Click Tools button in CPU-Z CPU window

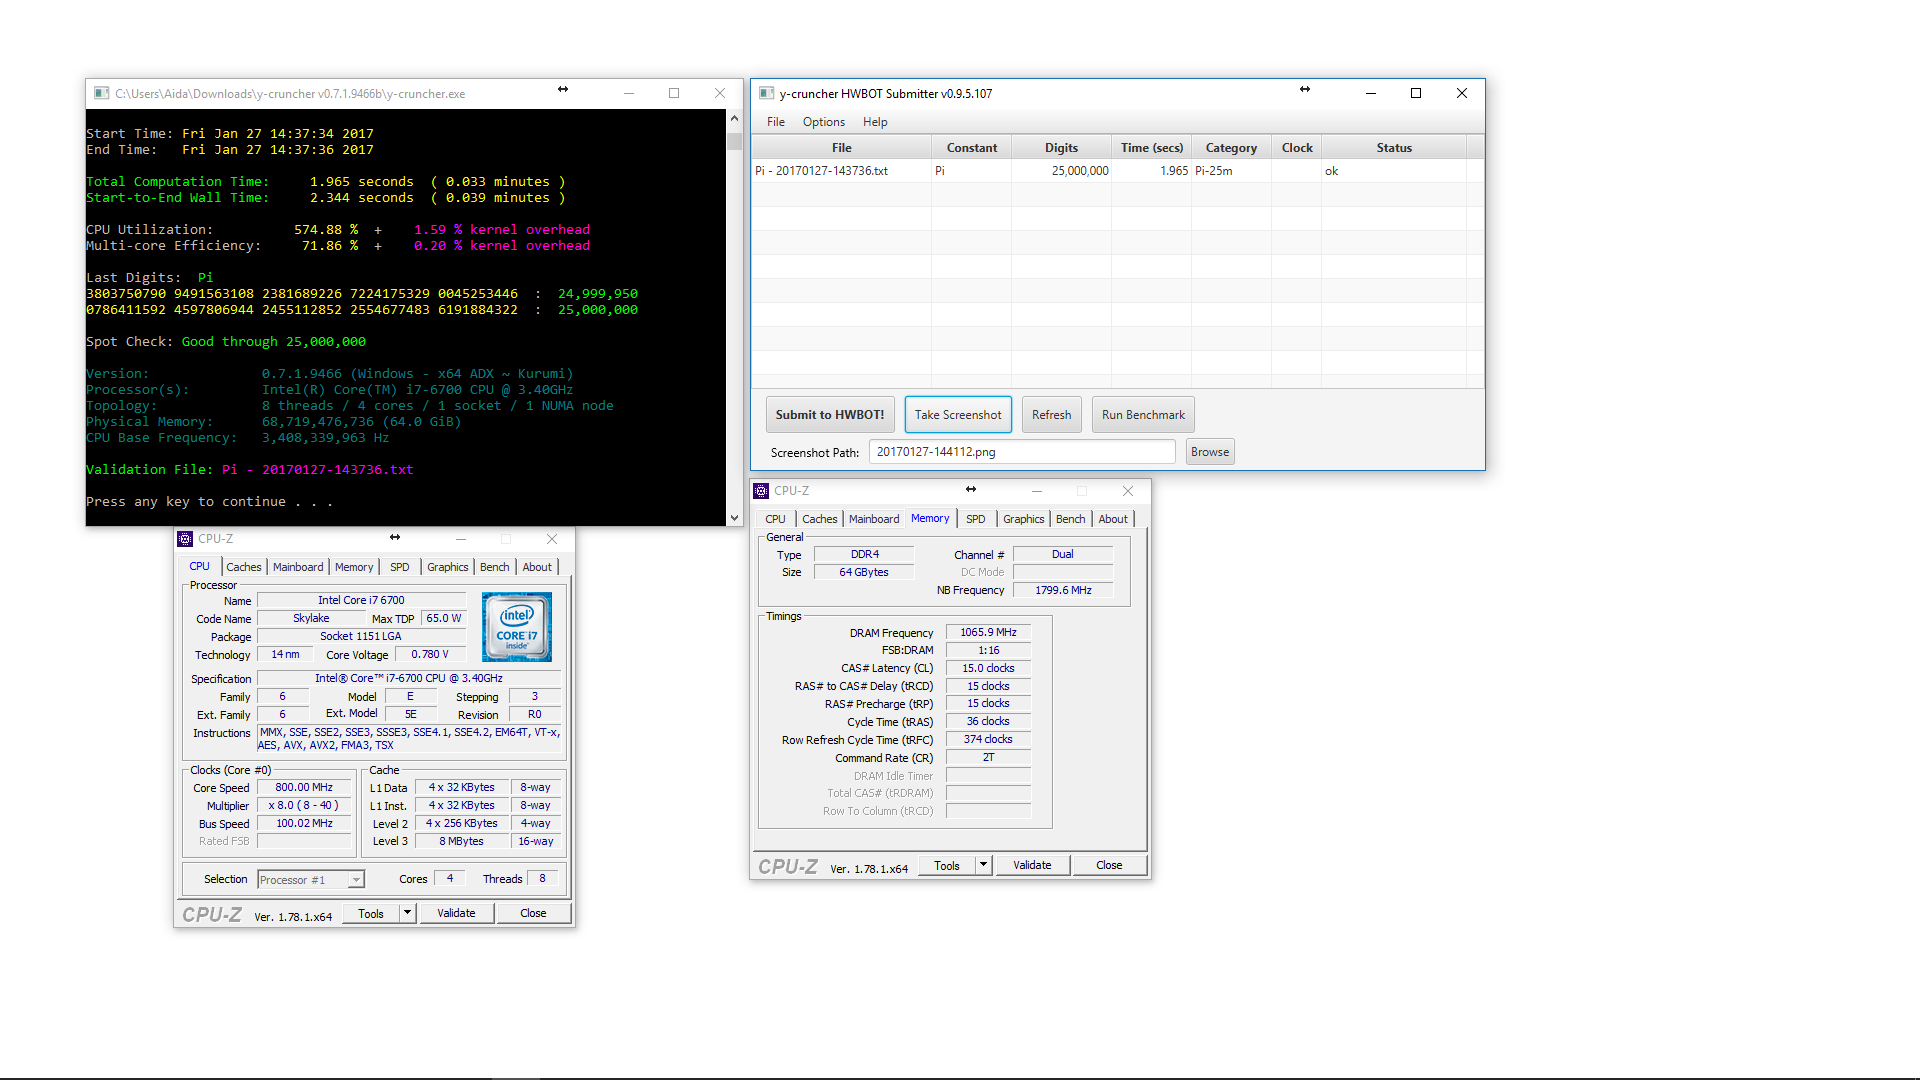pos(371,914)
